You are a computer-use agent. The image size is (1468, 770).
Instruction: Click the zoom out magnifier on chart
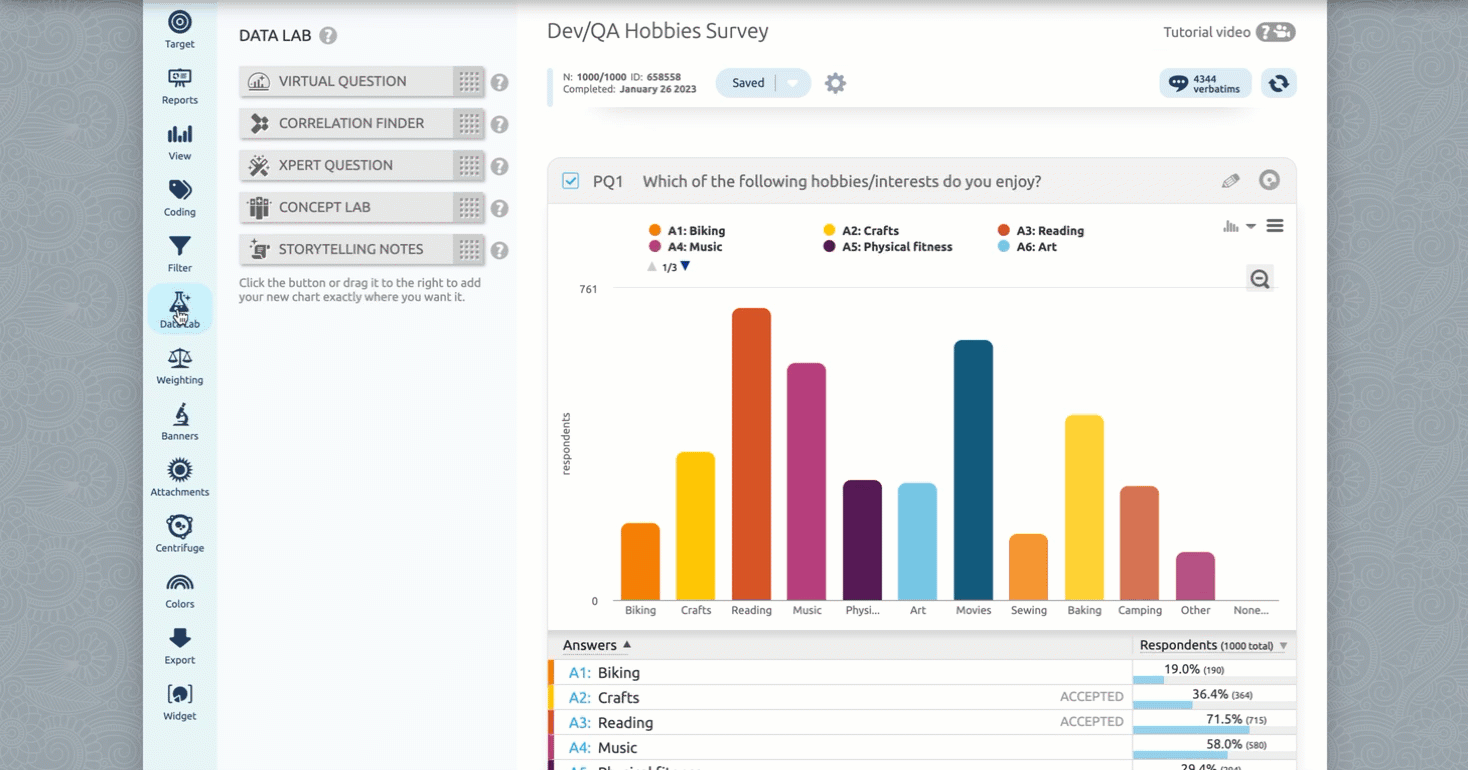(x=1259, y=279)
